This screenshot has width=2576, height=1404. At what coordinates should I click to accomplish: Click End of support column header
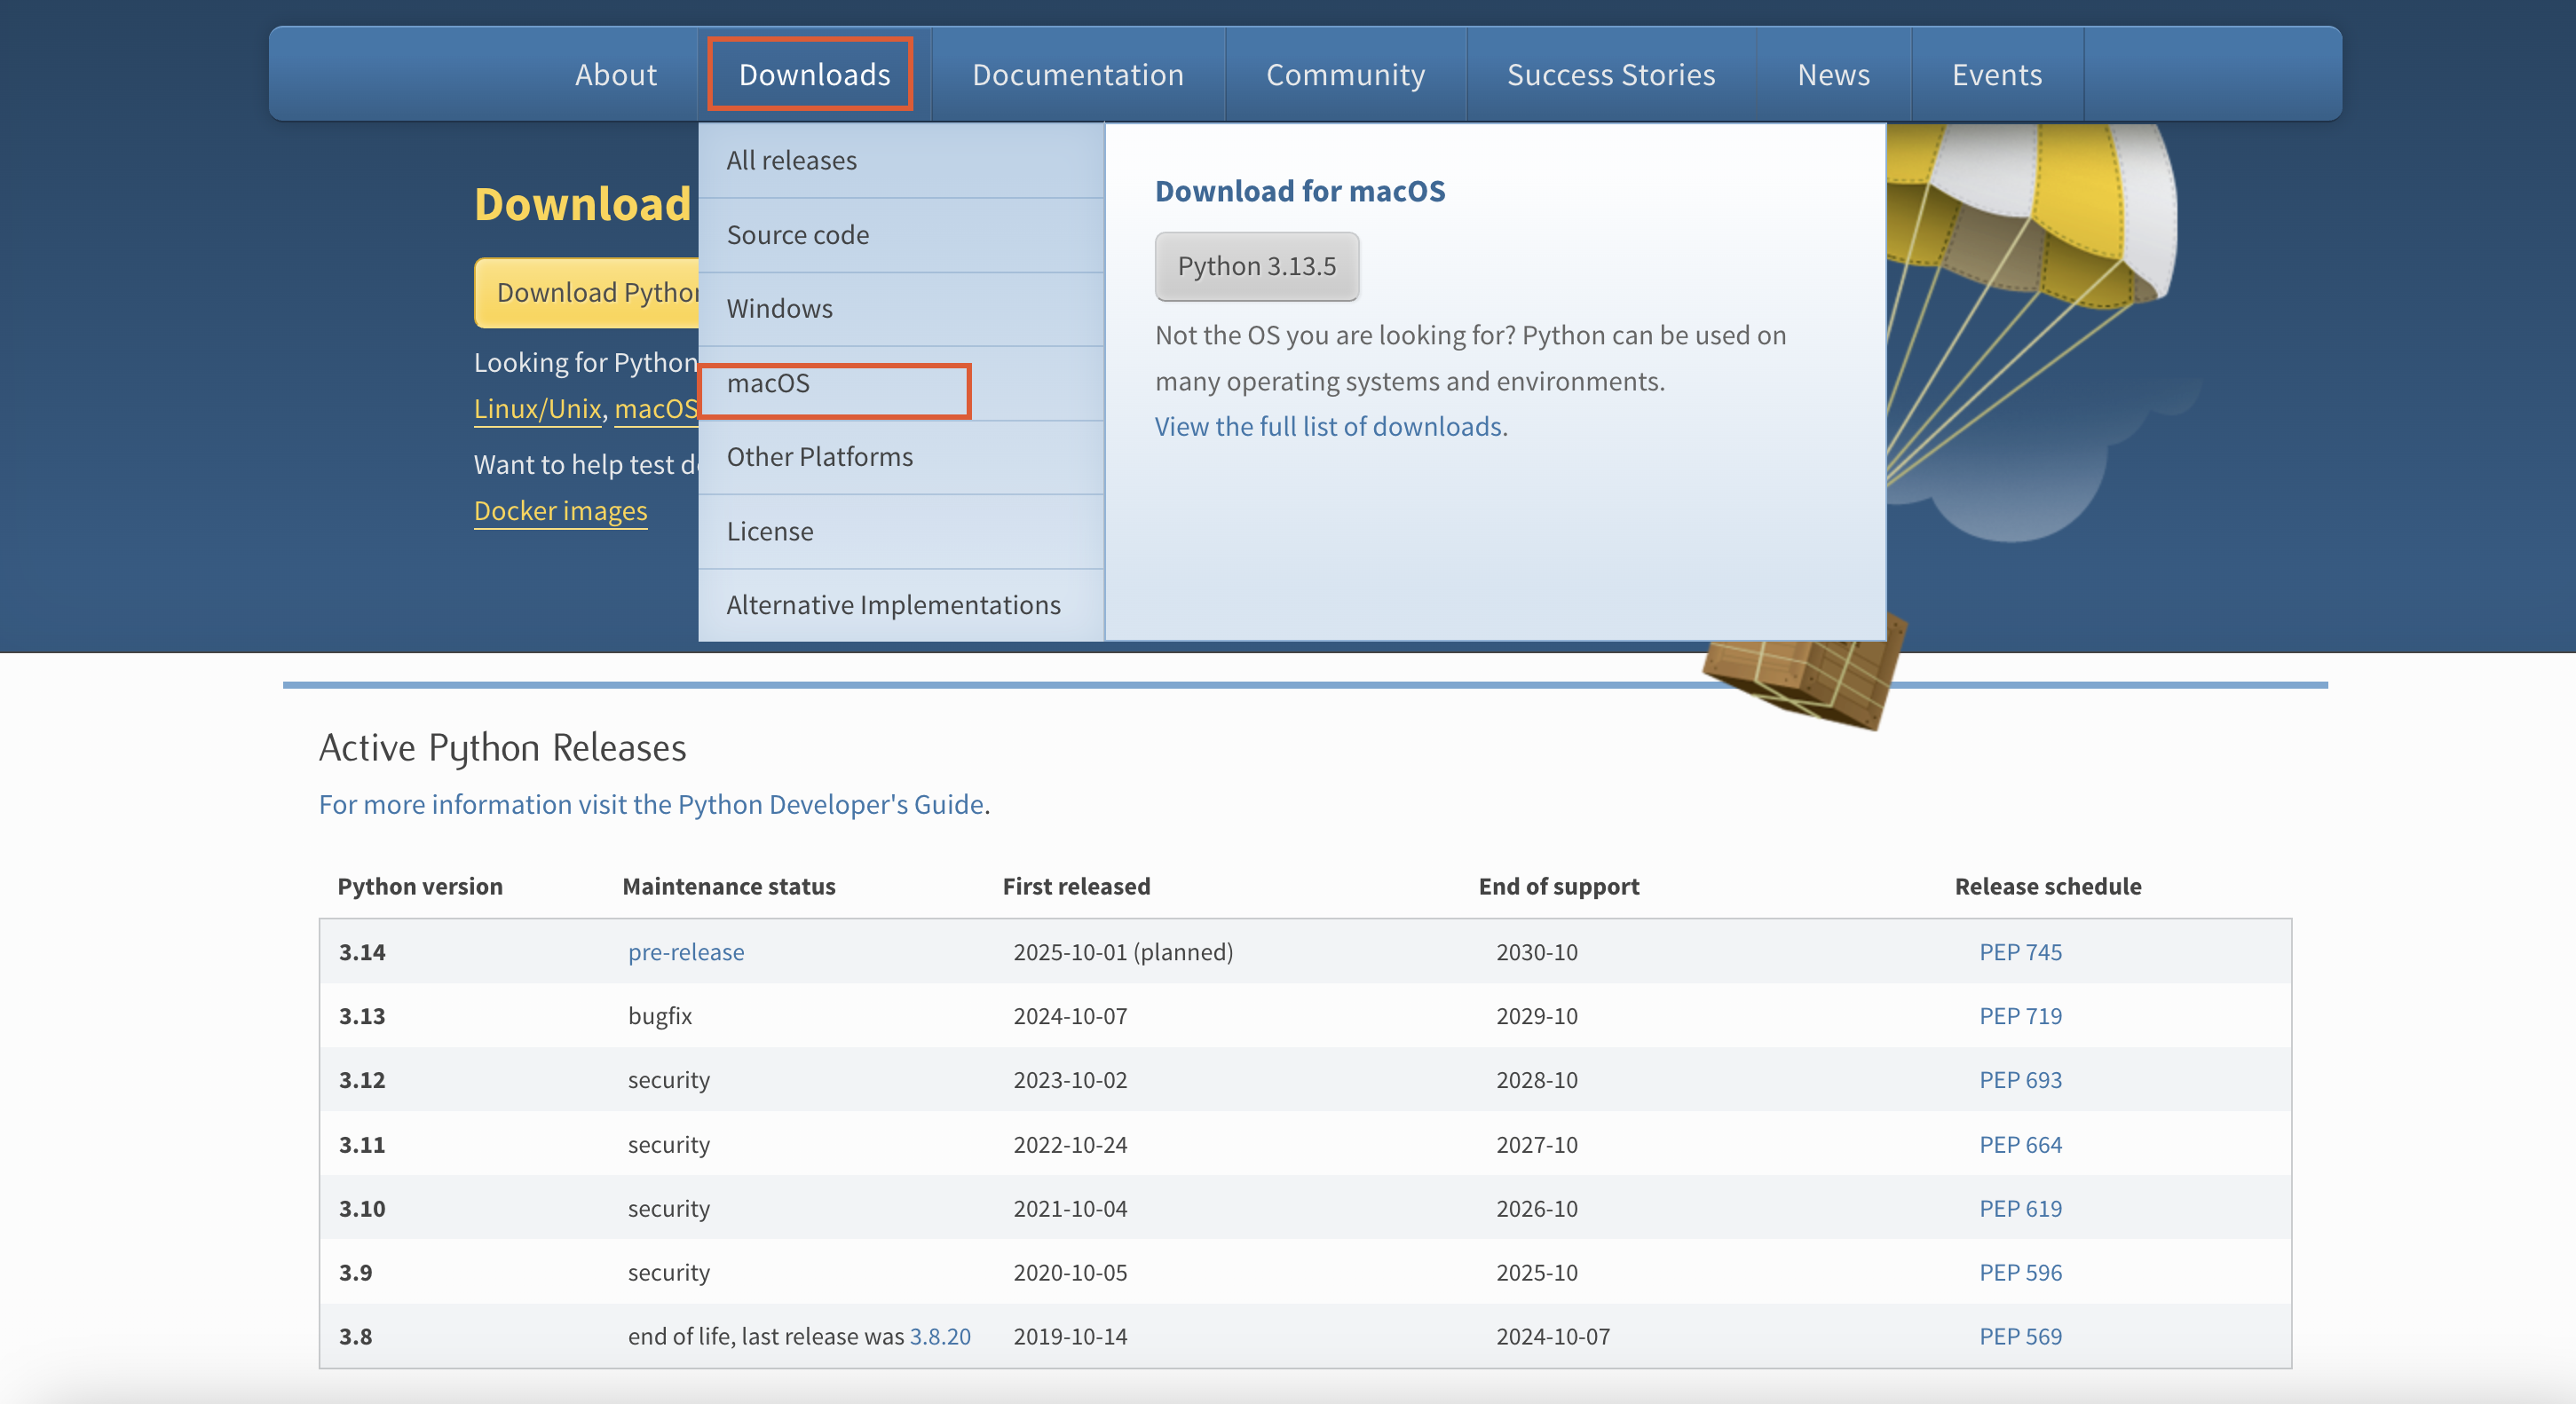(x=1559, y=887)
